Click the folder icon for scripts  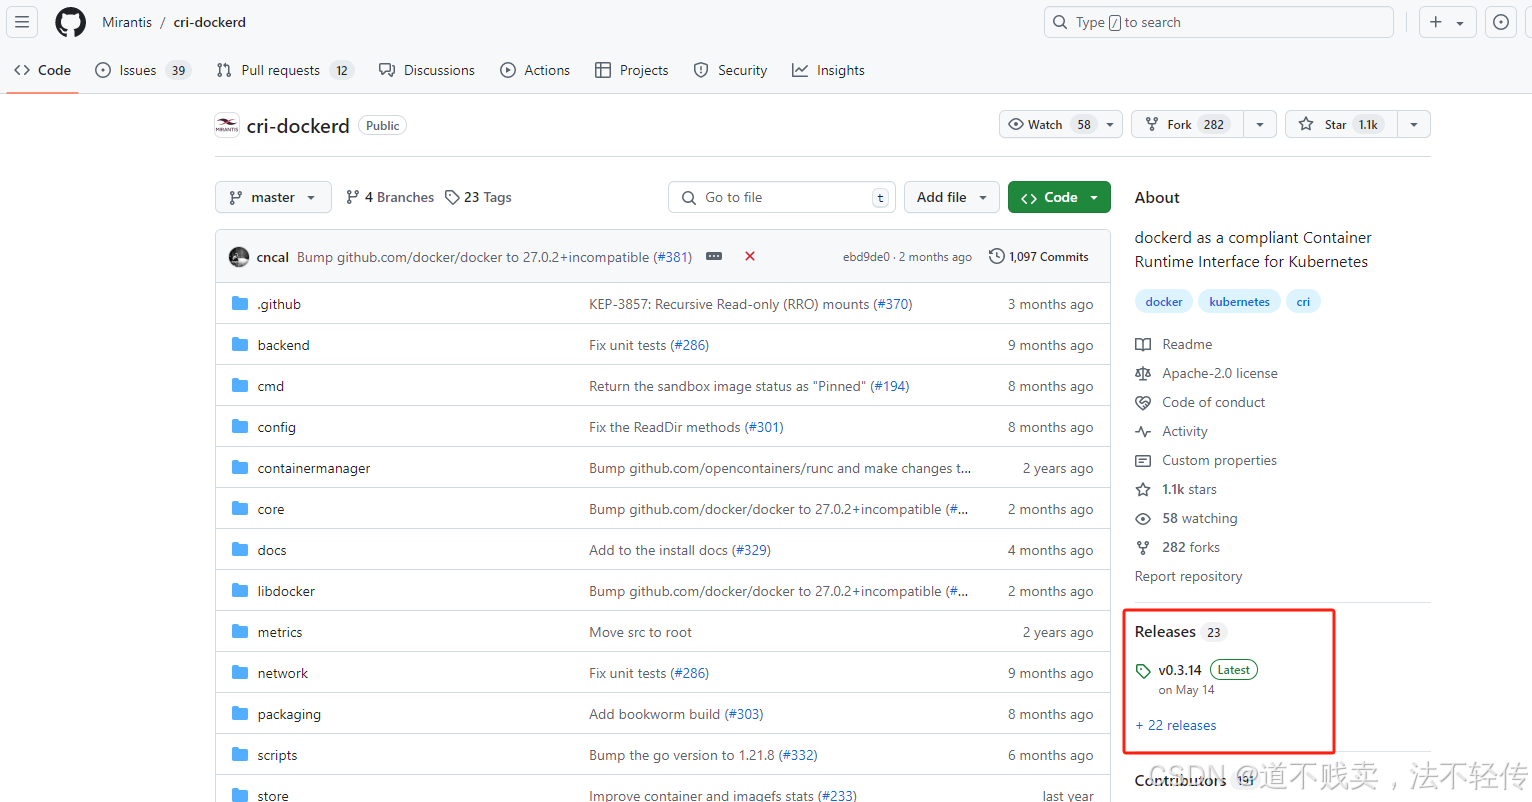click(240, 754)
